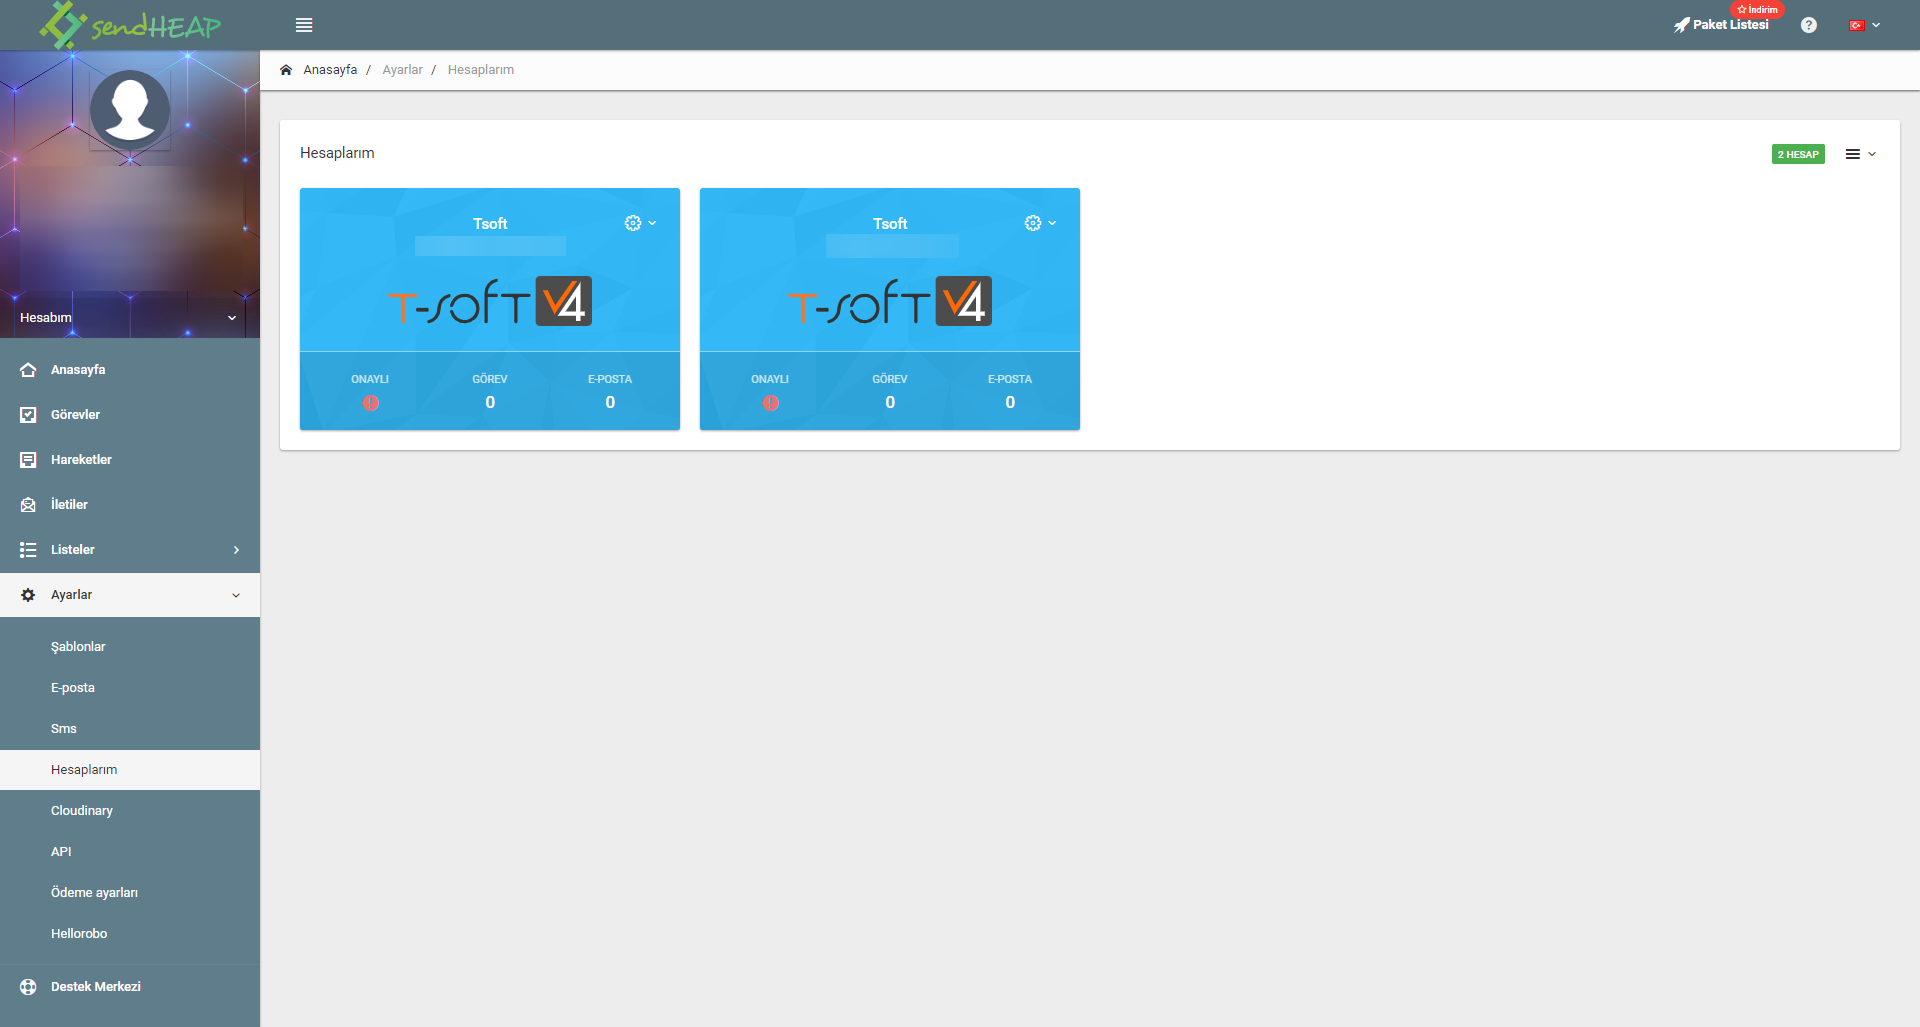1920x1027 pixels.
Task: Click the Ayarlar gear icon
Action: point(28,595)
